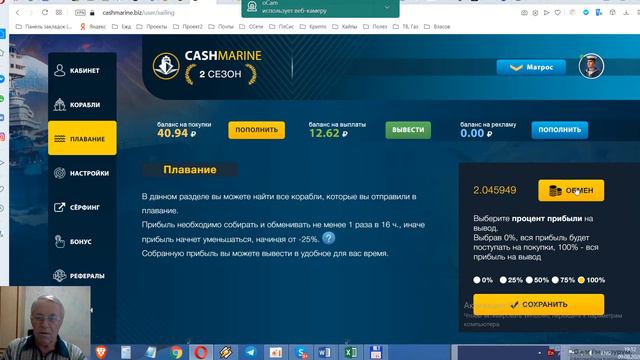The image size is (640, 360).
Task: Click the Excel taskbar icon
Action: pos(350,352)
